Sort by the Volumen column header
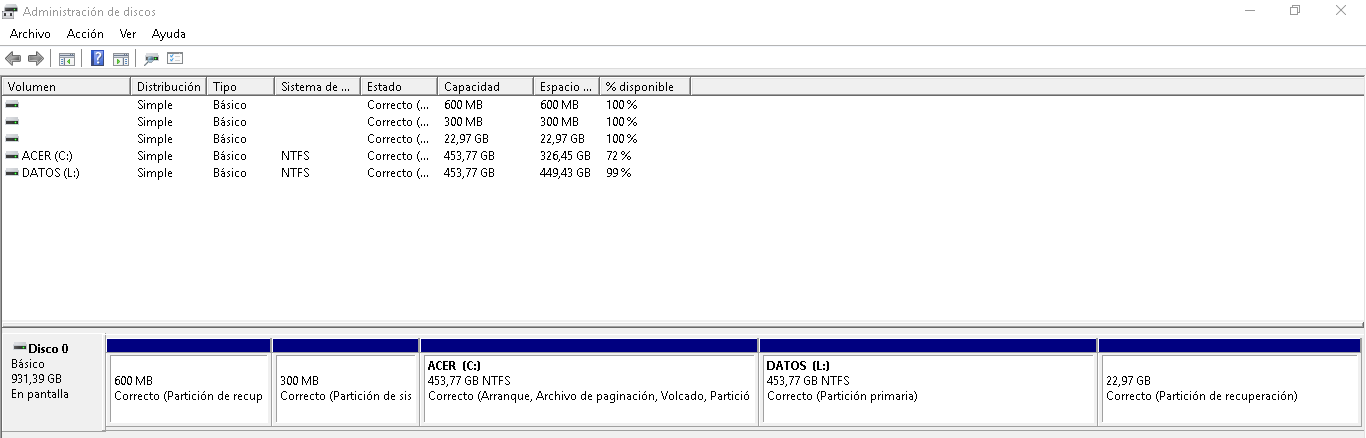Viewport: 1366px width, 438px height. (x=66, y=87)
